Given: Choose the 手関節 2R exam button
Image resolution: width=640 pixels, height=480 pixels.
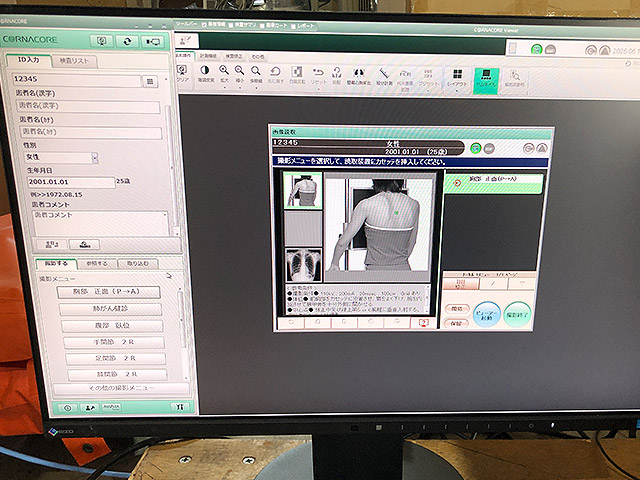Looking at the screenshot, I should pyautogui.click(x=114, y=342).
